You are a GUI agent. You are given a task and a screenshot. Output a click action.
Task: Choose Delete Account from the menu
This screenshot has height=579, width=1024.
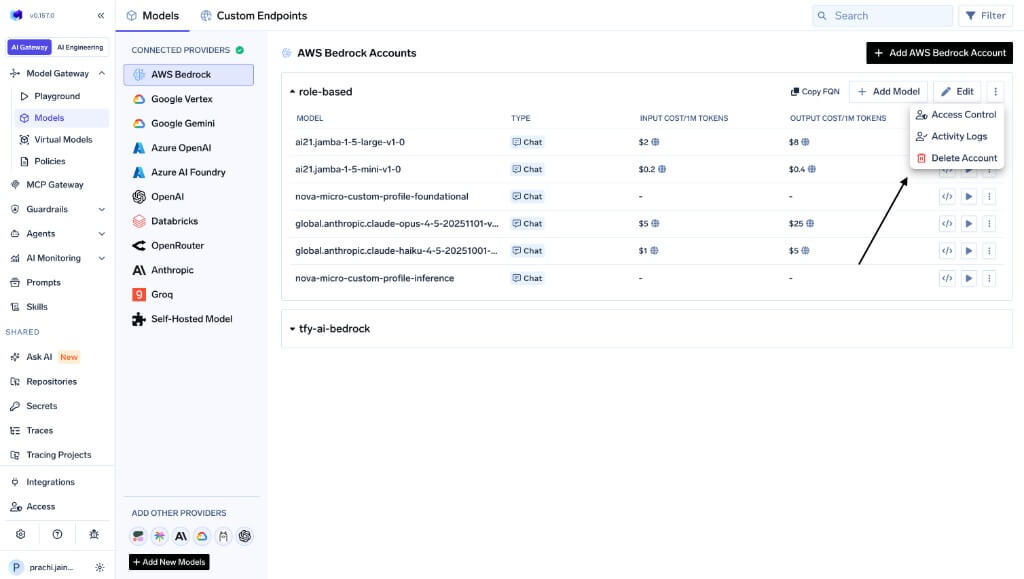(x=956, y=158)
